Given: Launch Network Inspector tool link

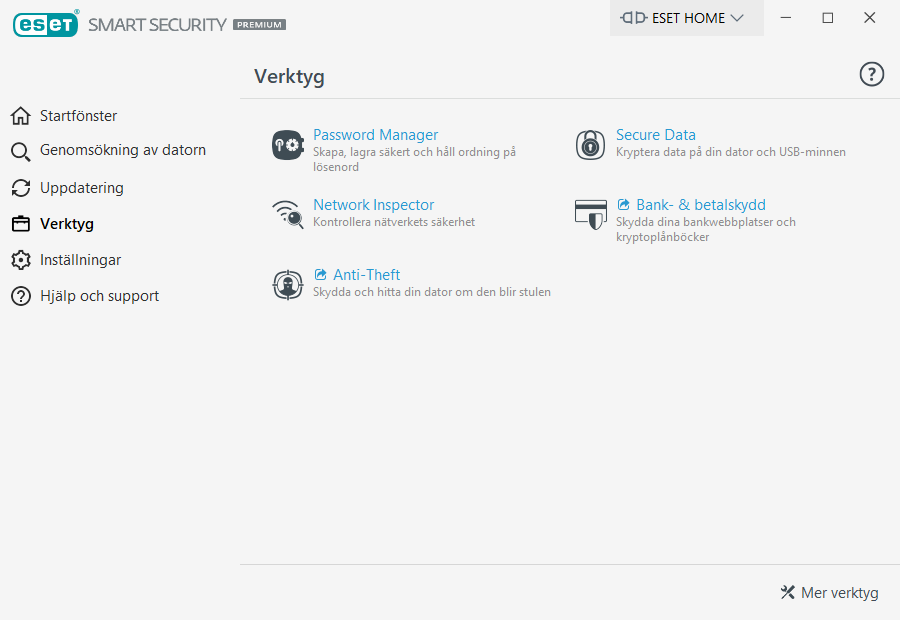Looking at the screenshot, I should coord(373,205).
